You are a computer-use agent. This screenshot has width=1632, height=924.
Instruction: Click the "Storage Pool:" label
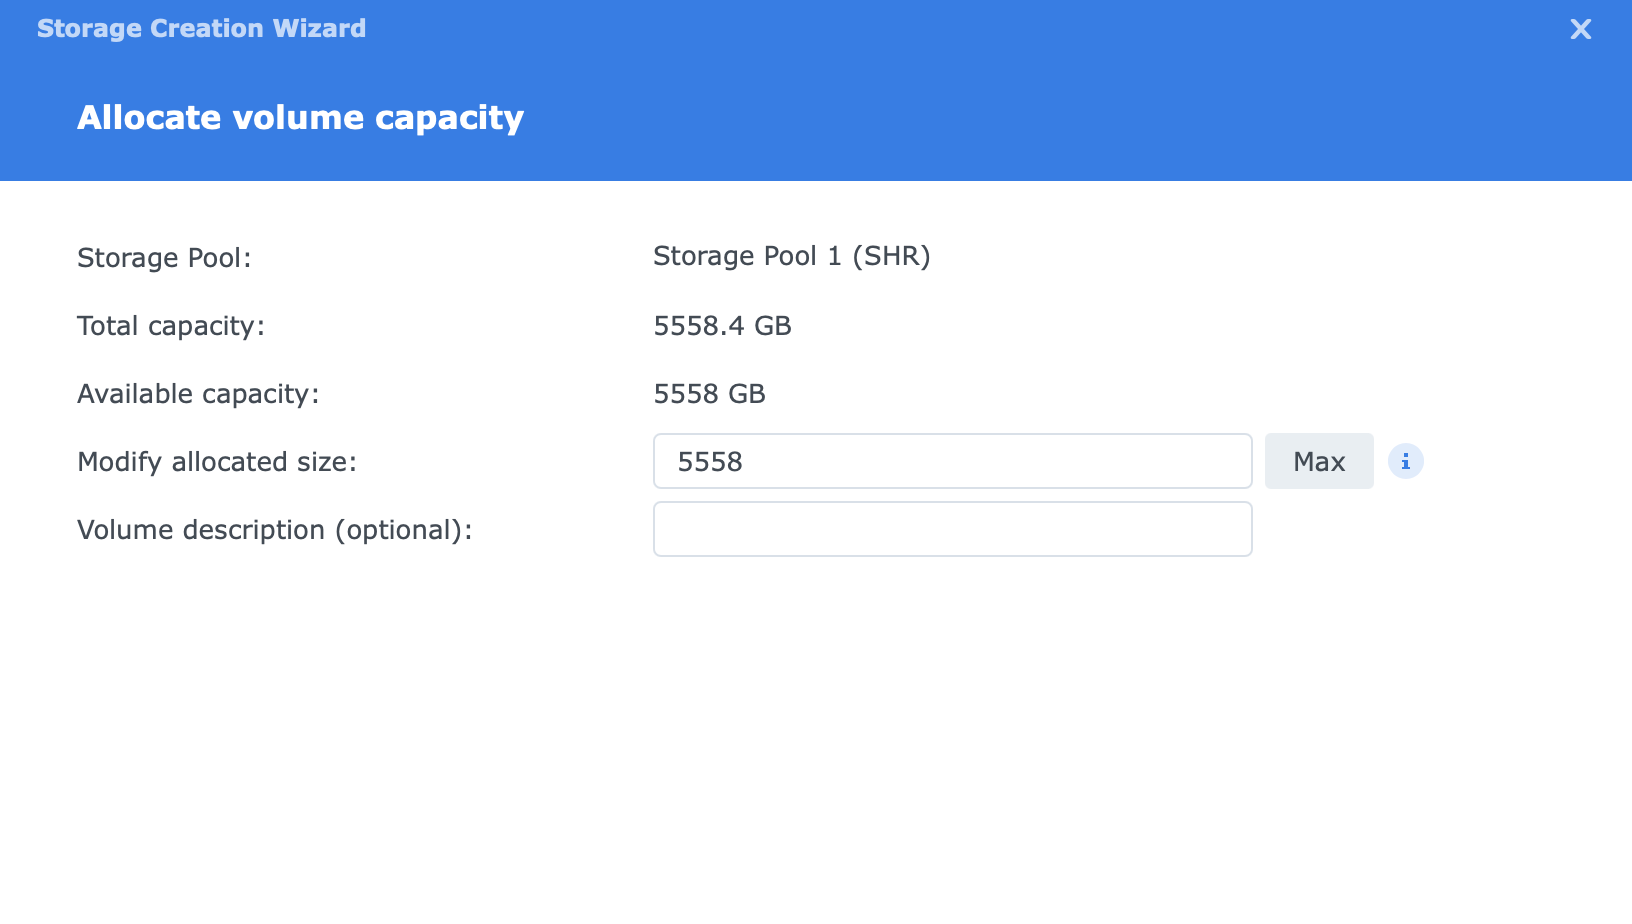point(164,258)
